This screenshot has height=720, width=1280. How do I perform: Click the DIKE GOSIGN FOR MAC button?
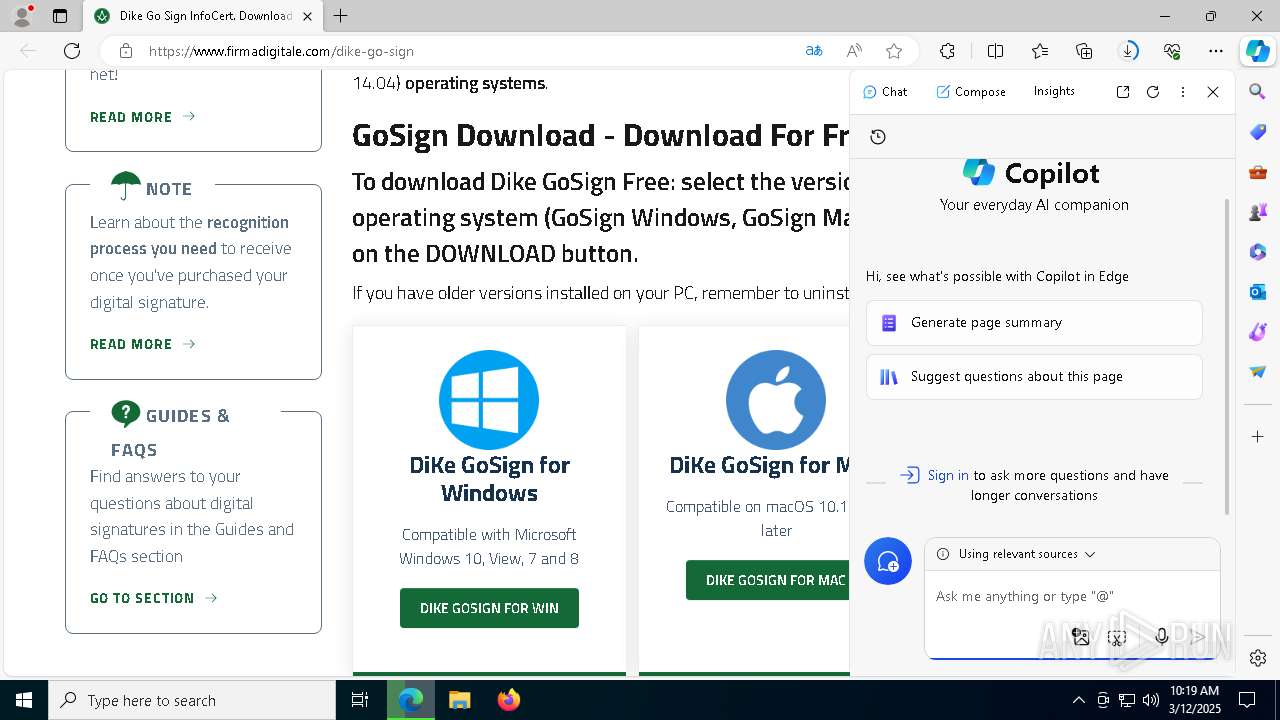768,580
